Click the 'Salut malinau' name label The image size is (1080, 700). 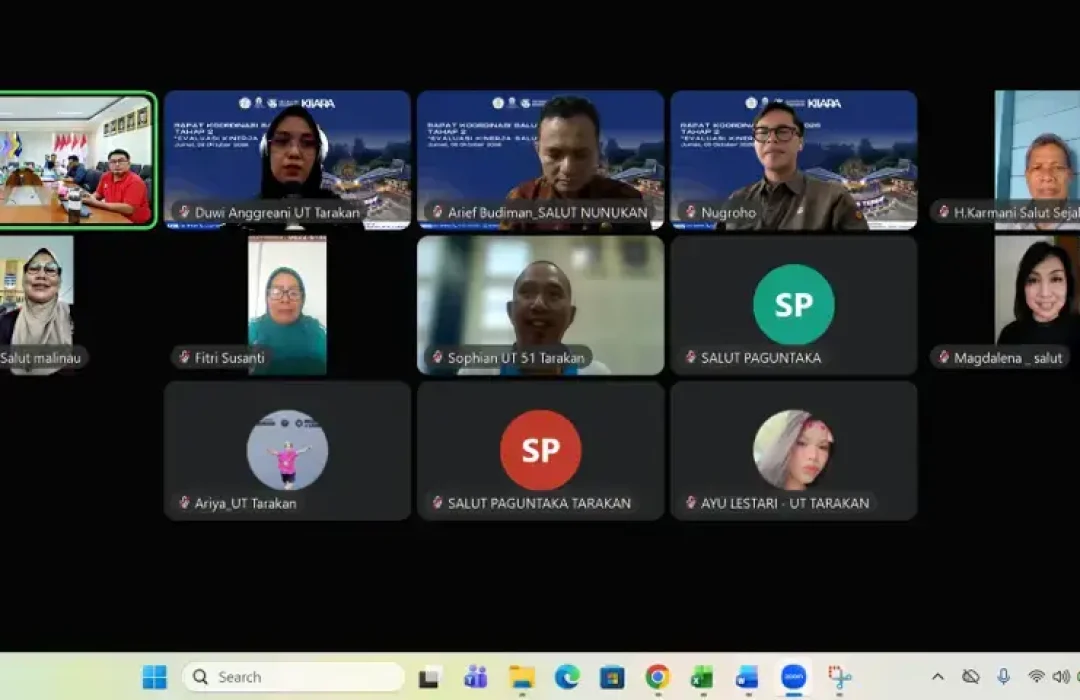tap(41, 358)
